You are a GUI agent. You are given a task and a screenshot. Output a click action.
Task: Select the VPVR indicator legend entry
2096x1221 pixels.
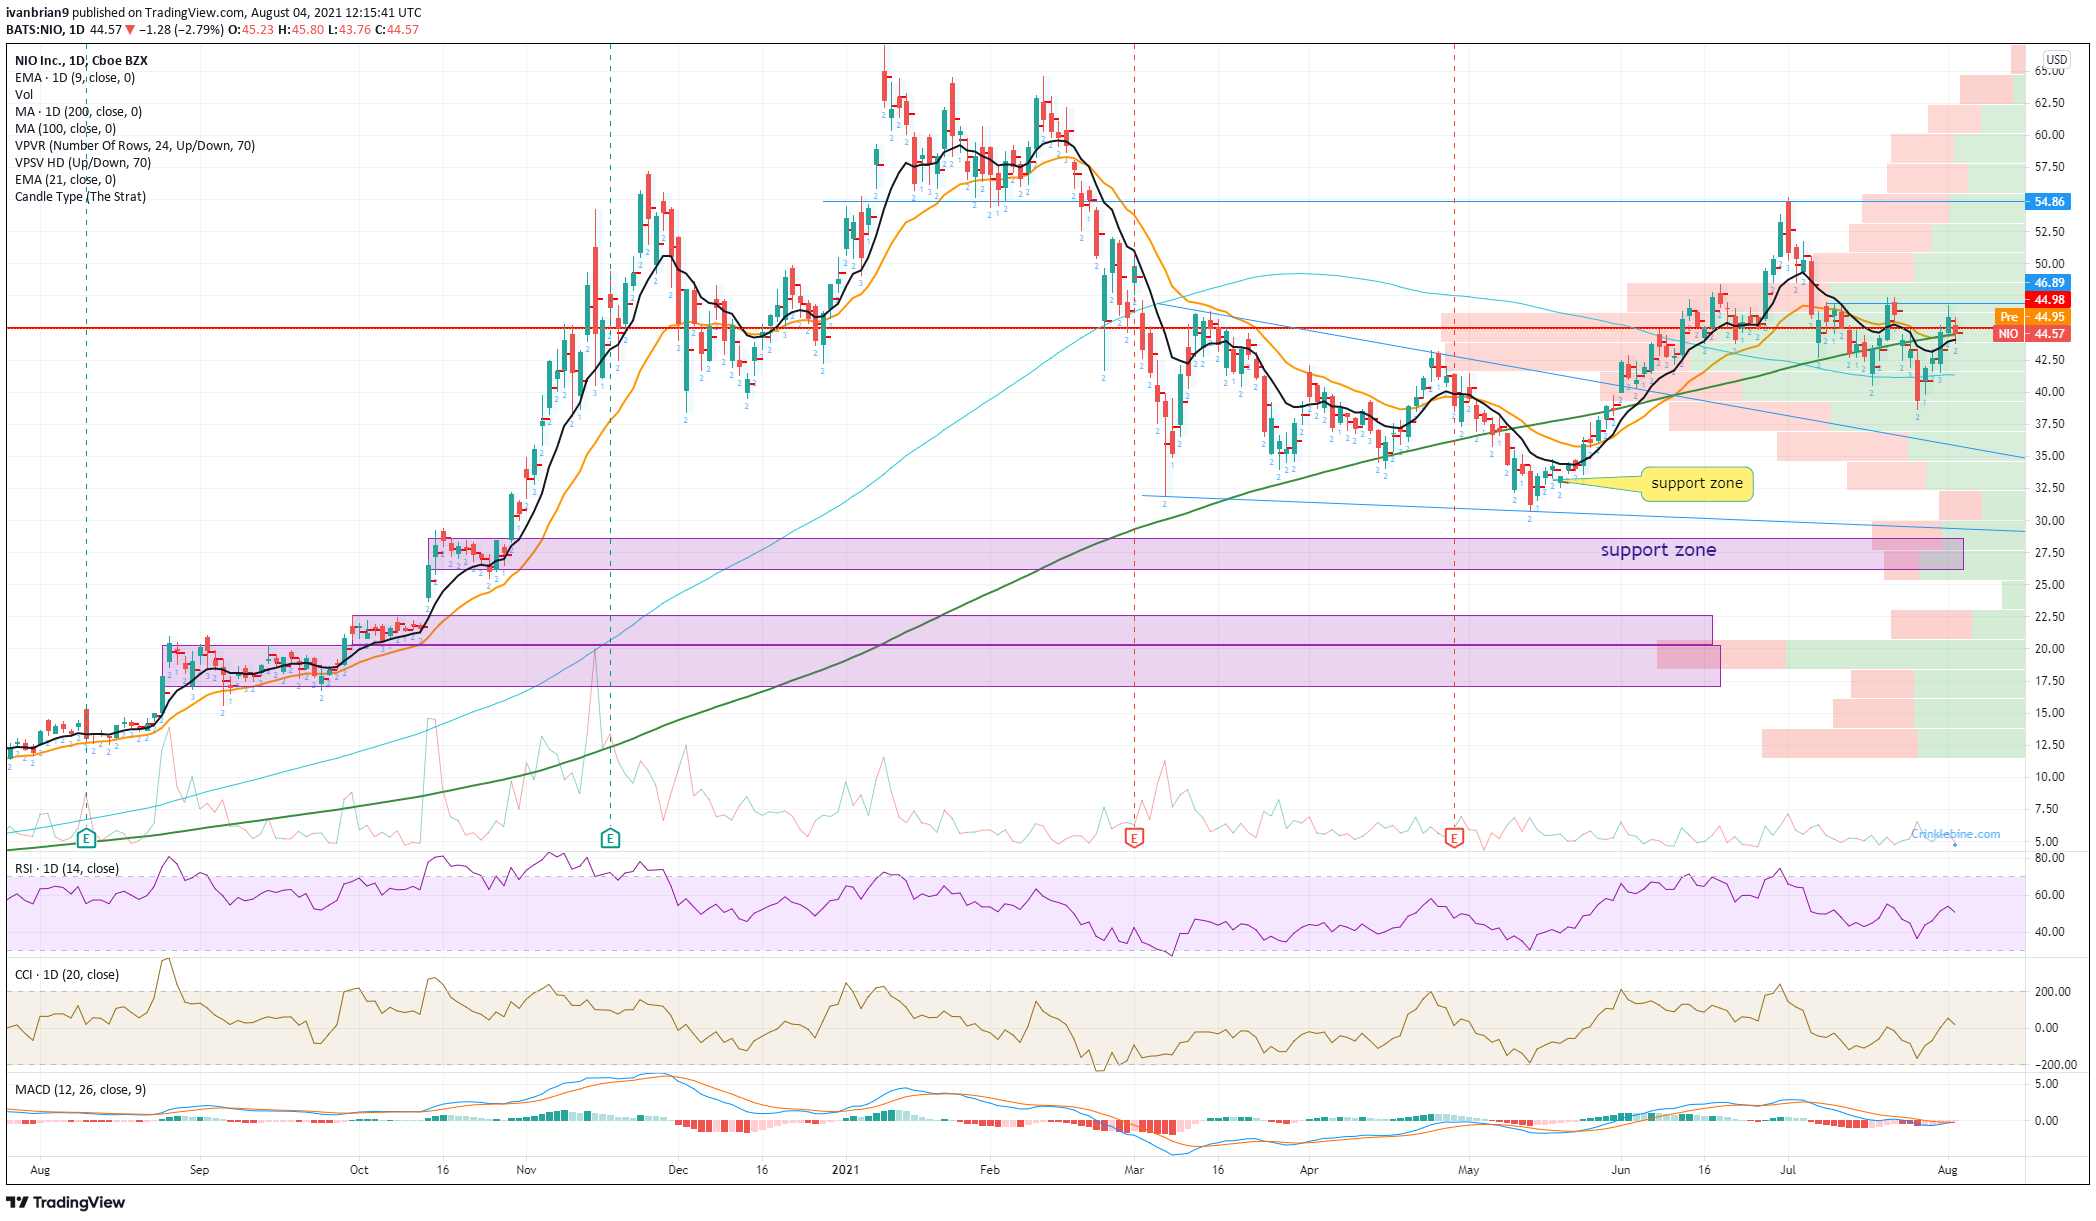(134, 146)
